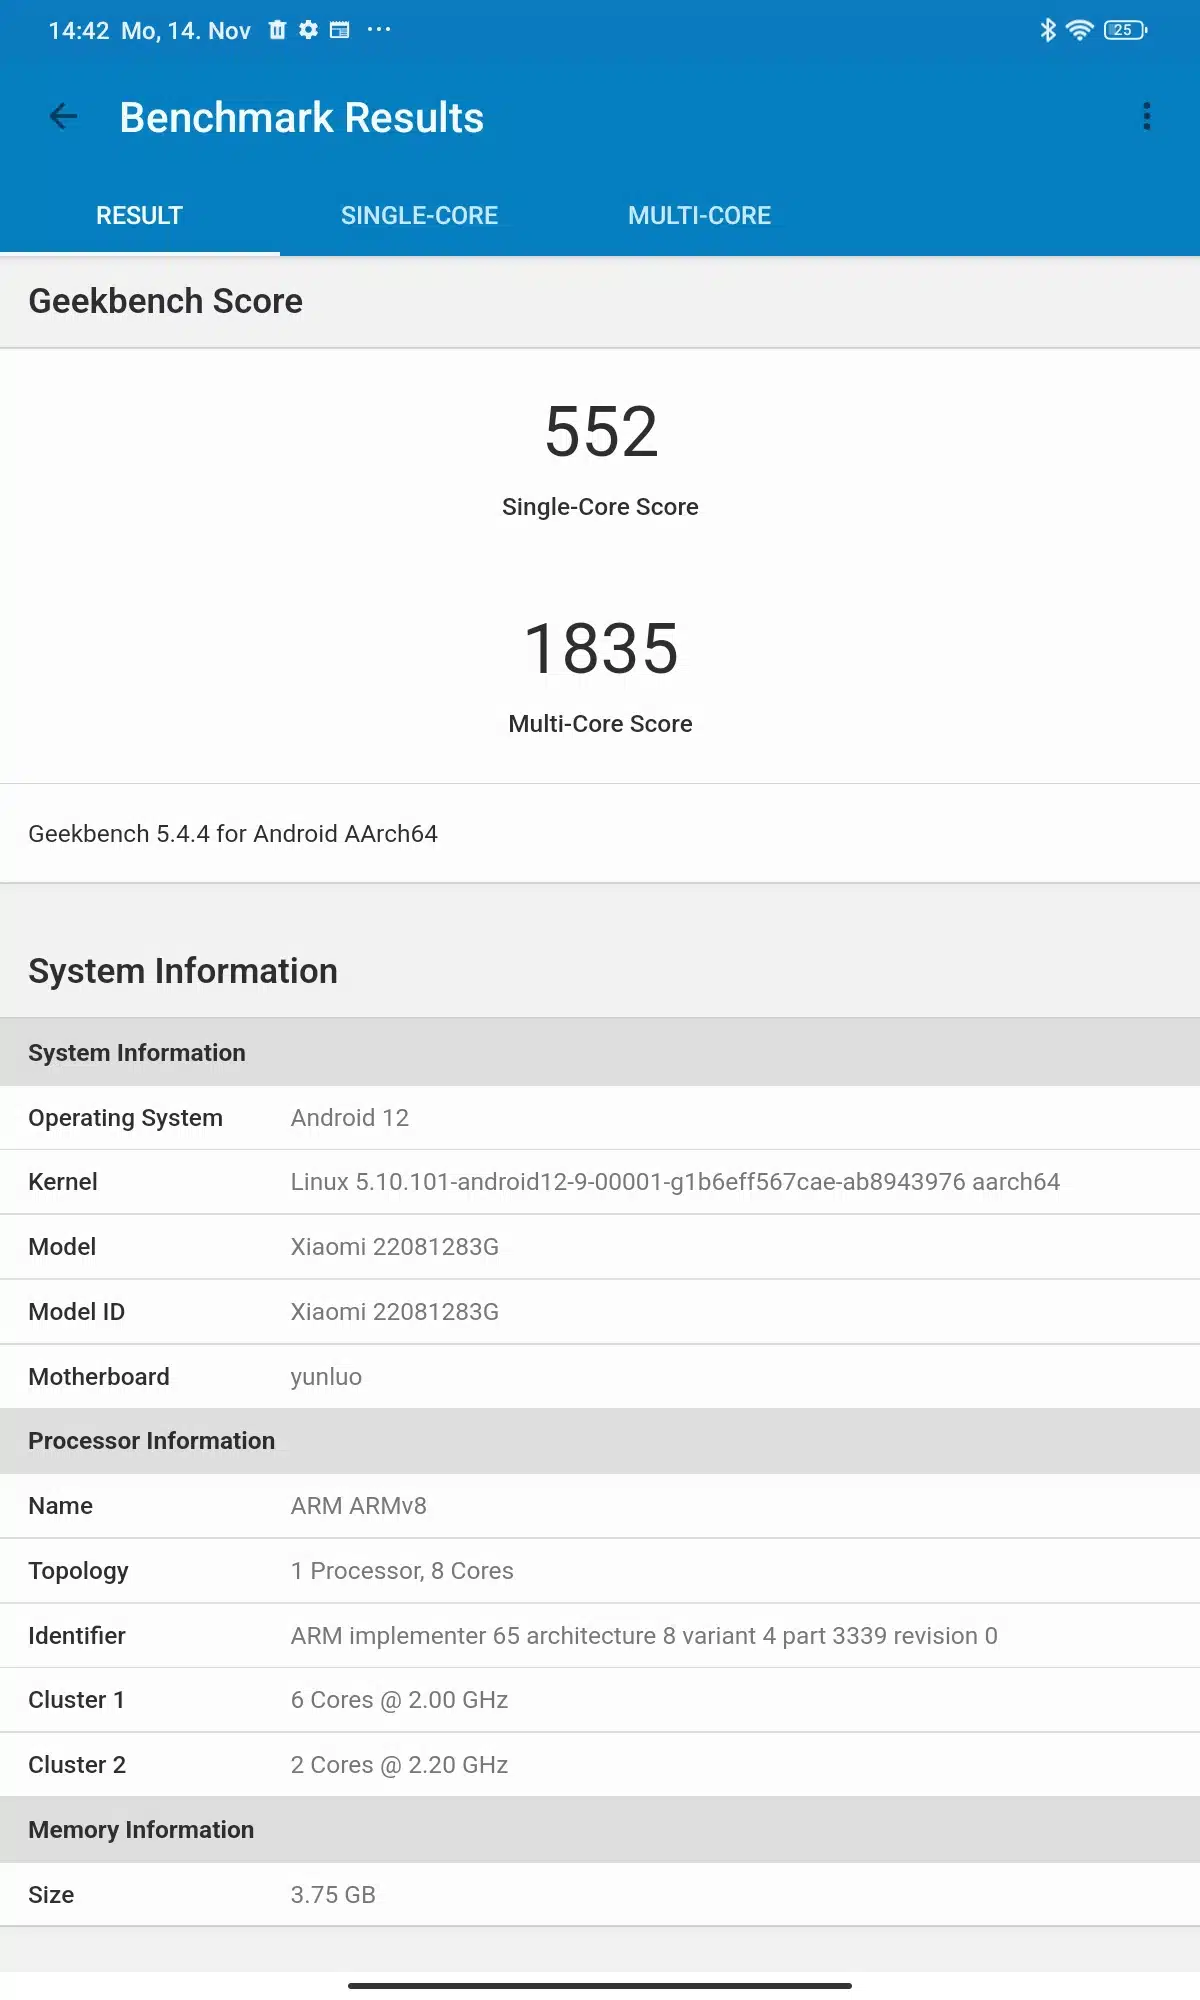Screen dimensions: 1200x2000
Task: Switch to the SINGLE-CORE tab
Action: tap(419, 215)
